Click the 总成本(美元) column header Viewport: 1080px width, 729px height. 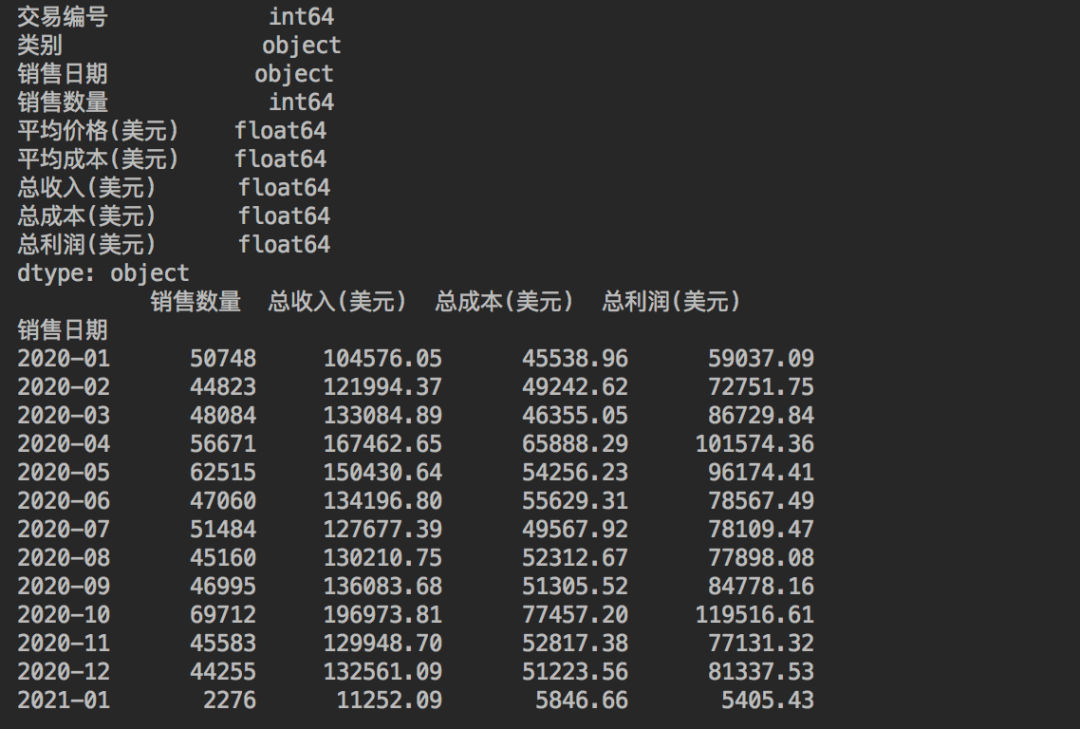(503, 301)
